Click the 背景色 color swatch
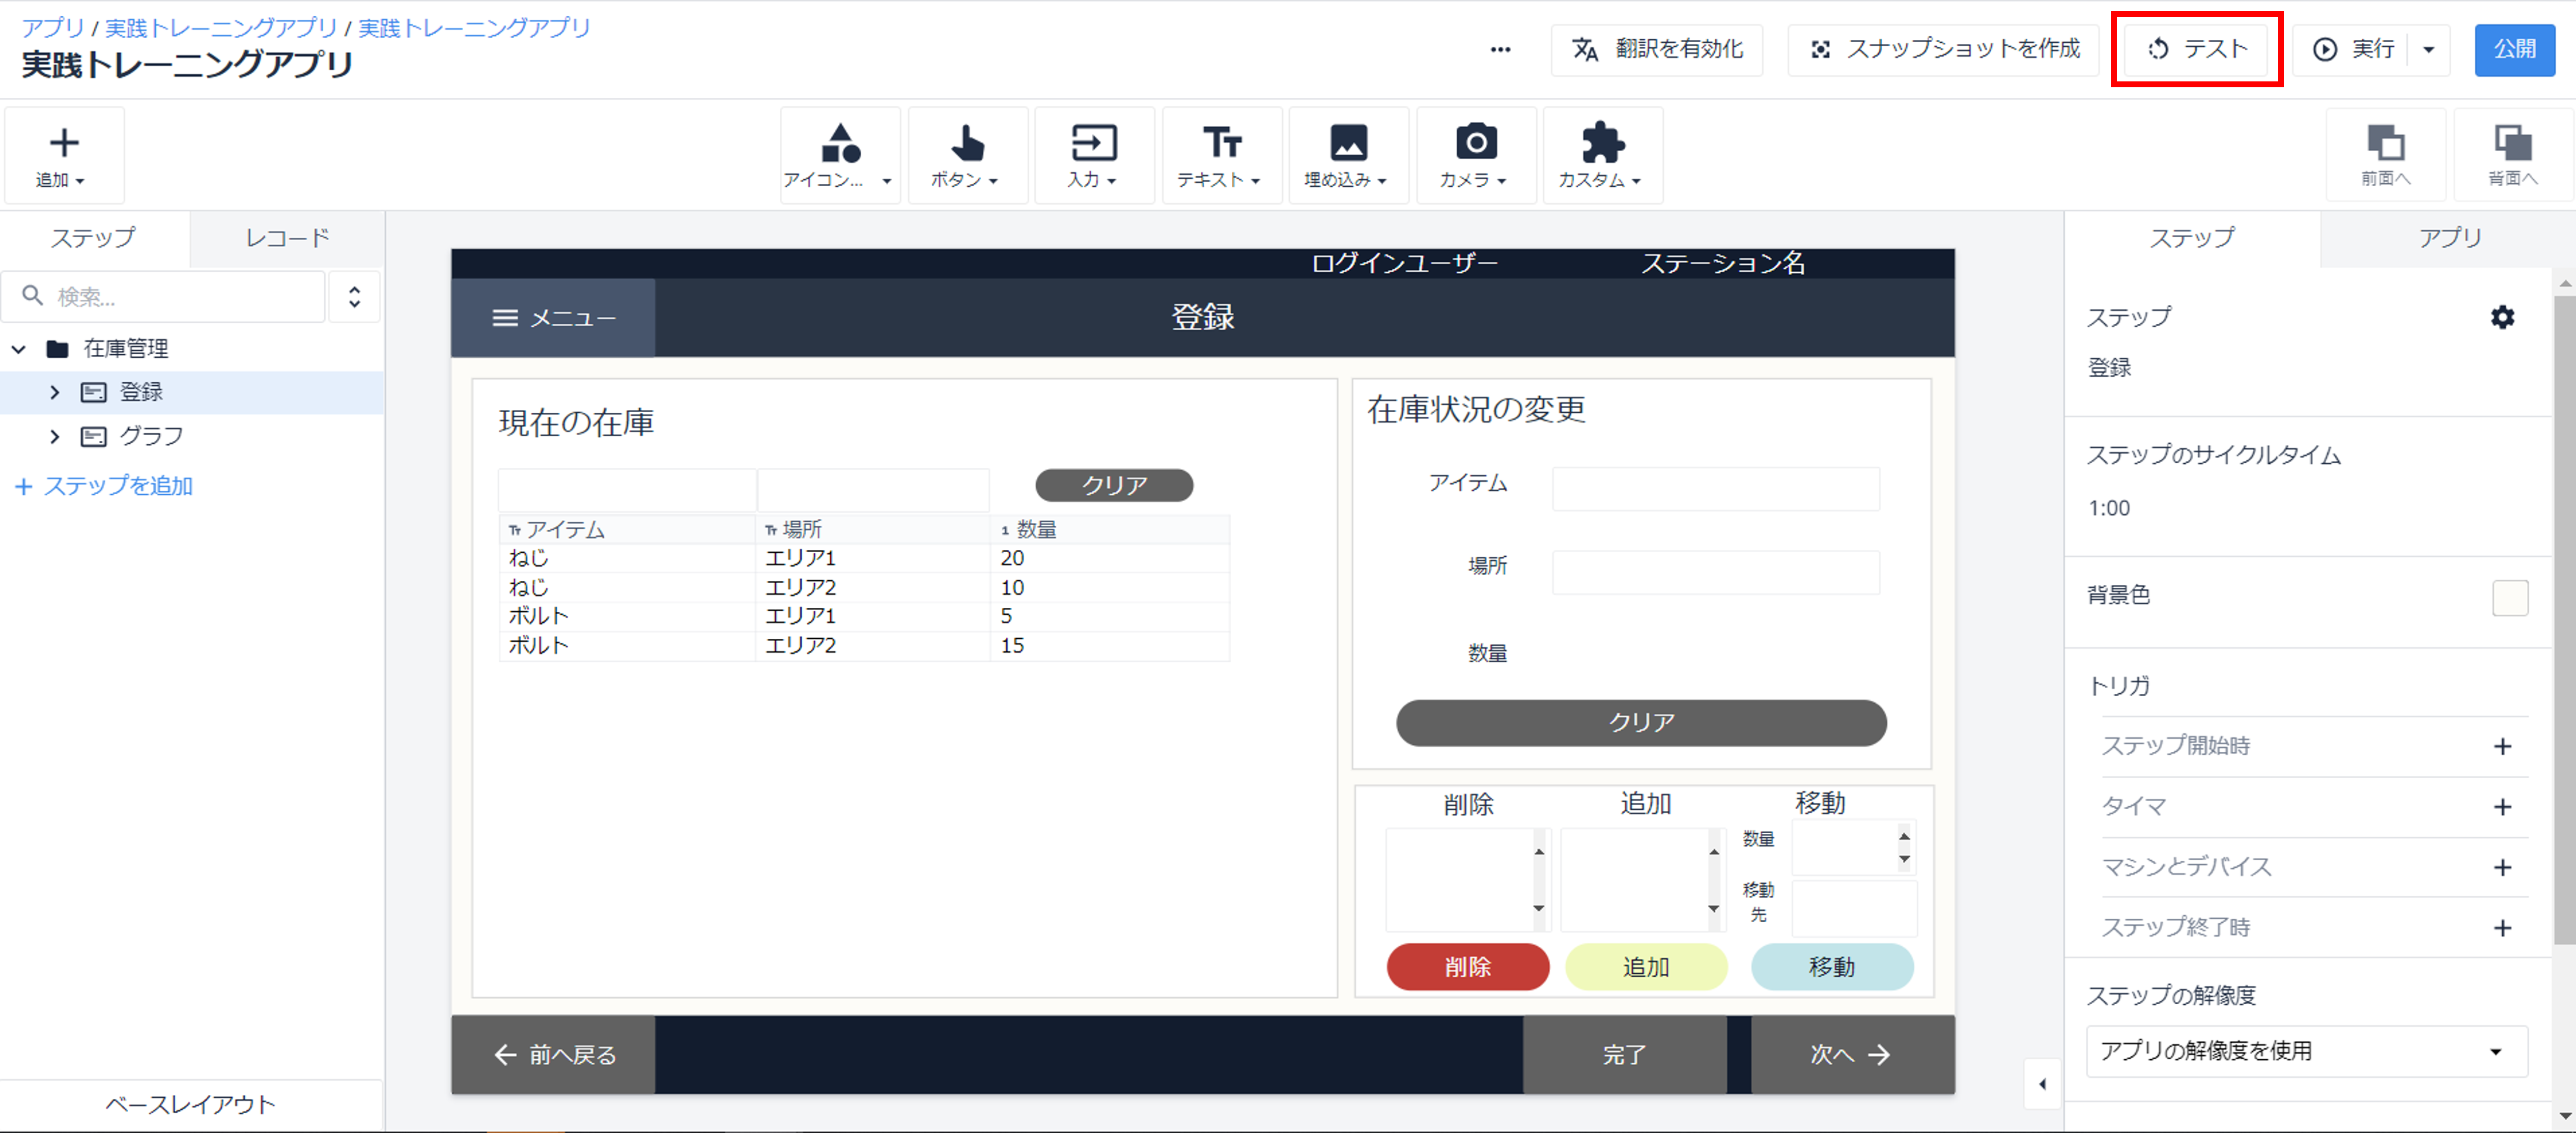The image size is (2576, 1133). pyautogui.click(x=2510, y=598)
